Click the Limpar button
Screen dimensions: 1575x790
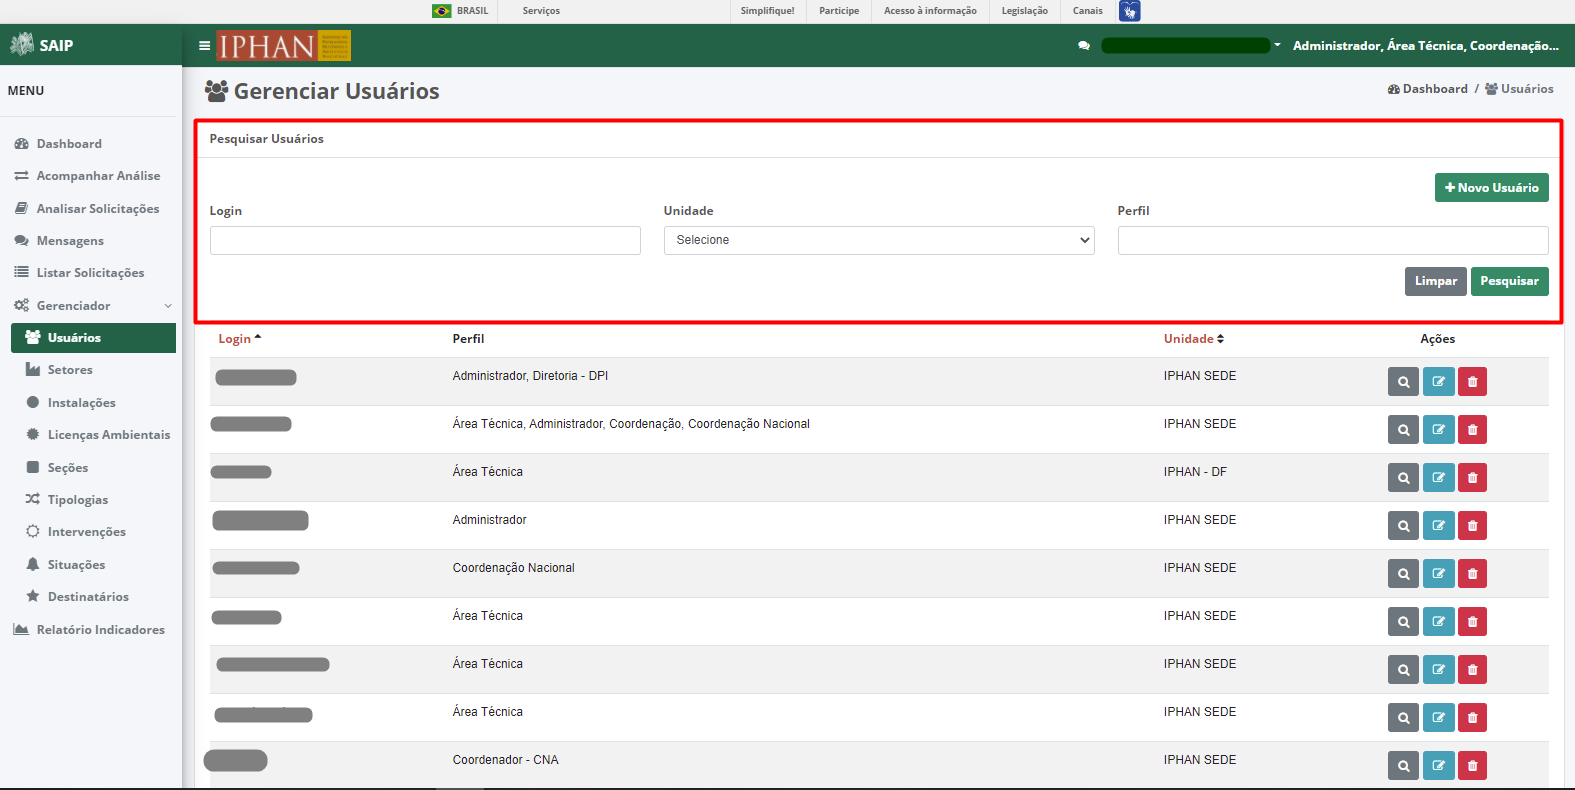(1435, 282)
